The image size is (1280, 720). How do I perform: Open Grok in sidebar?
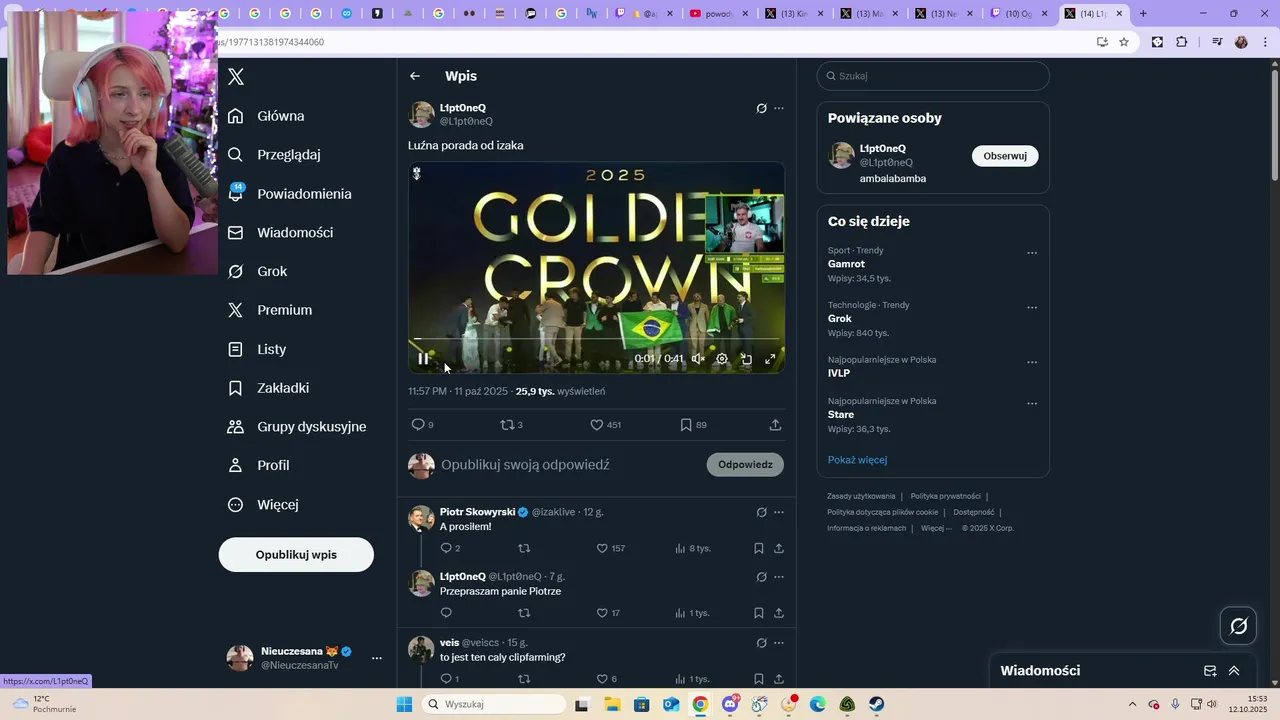(x=258, y=271)
